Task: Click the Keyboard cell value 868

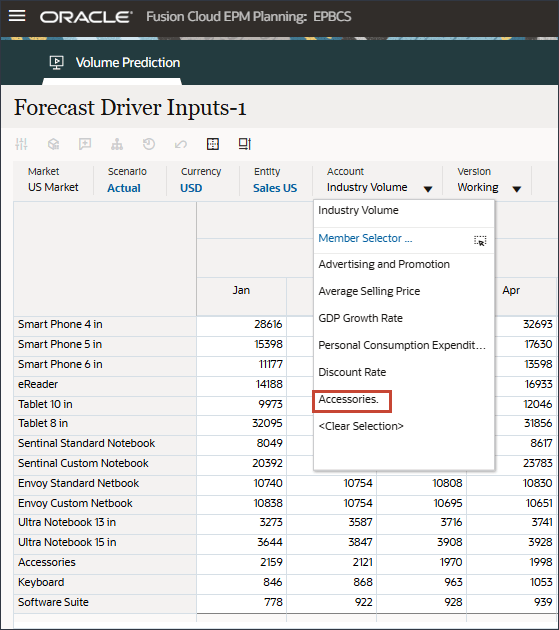Action: coord(332,584)
